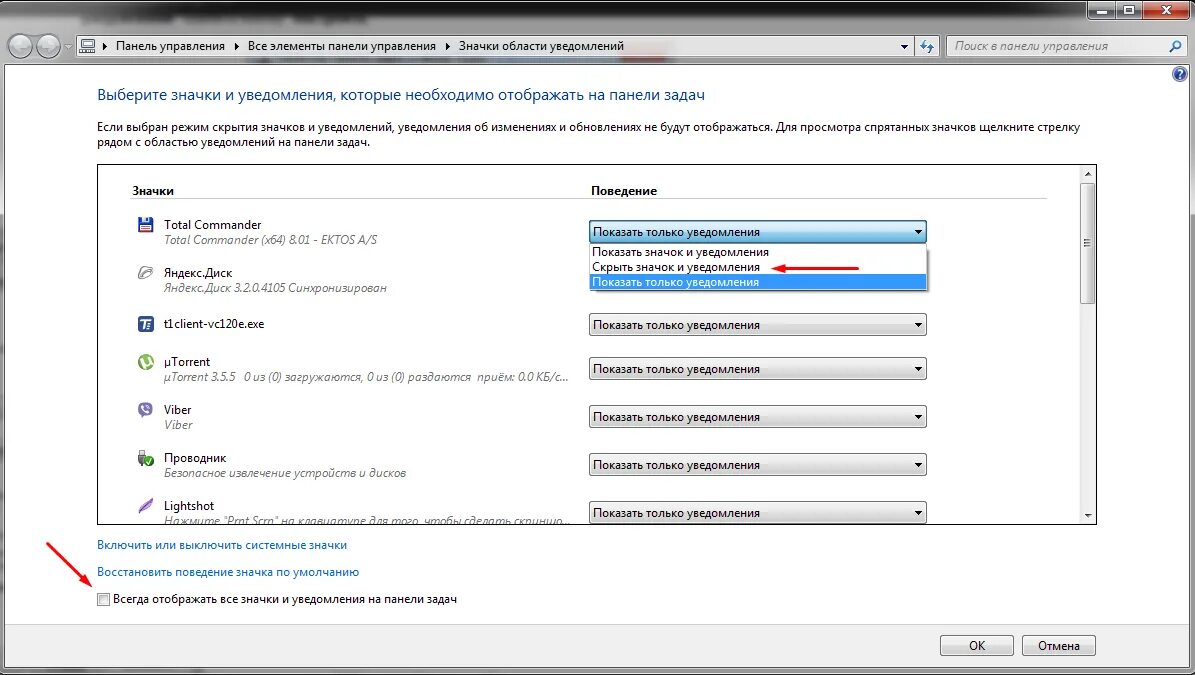Click 'Все элементы панели управления' breadcrumb
Viewport: 1195px width, 675px height.
[x=341, y=46]
